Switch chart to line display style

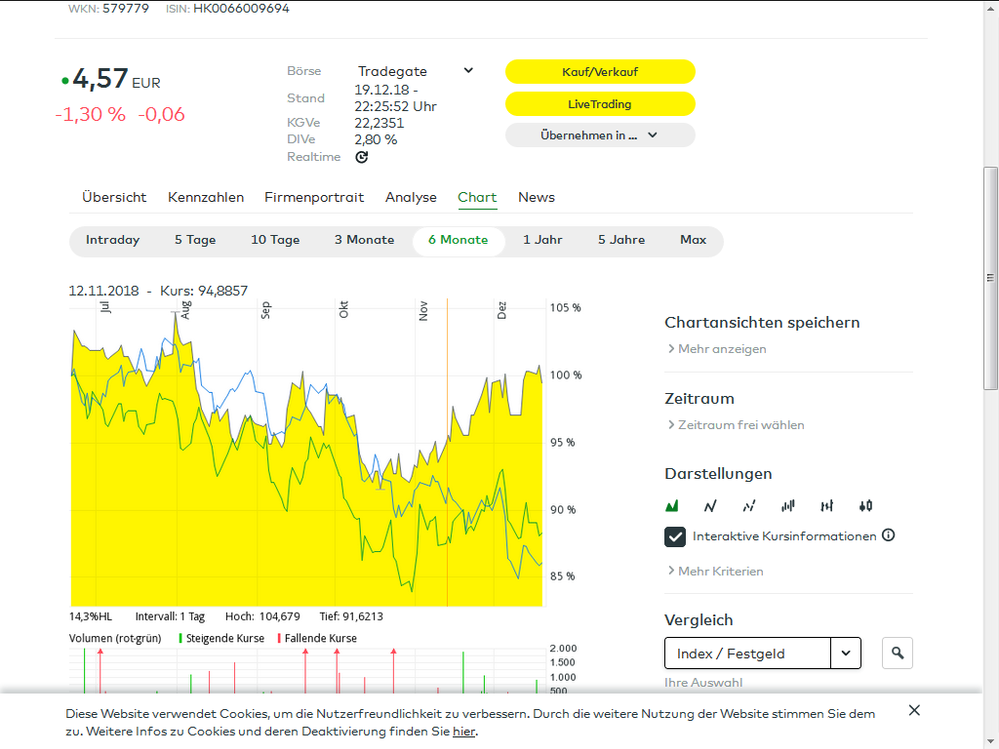click(x=710, y=505)
